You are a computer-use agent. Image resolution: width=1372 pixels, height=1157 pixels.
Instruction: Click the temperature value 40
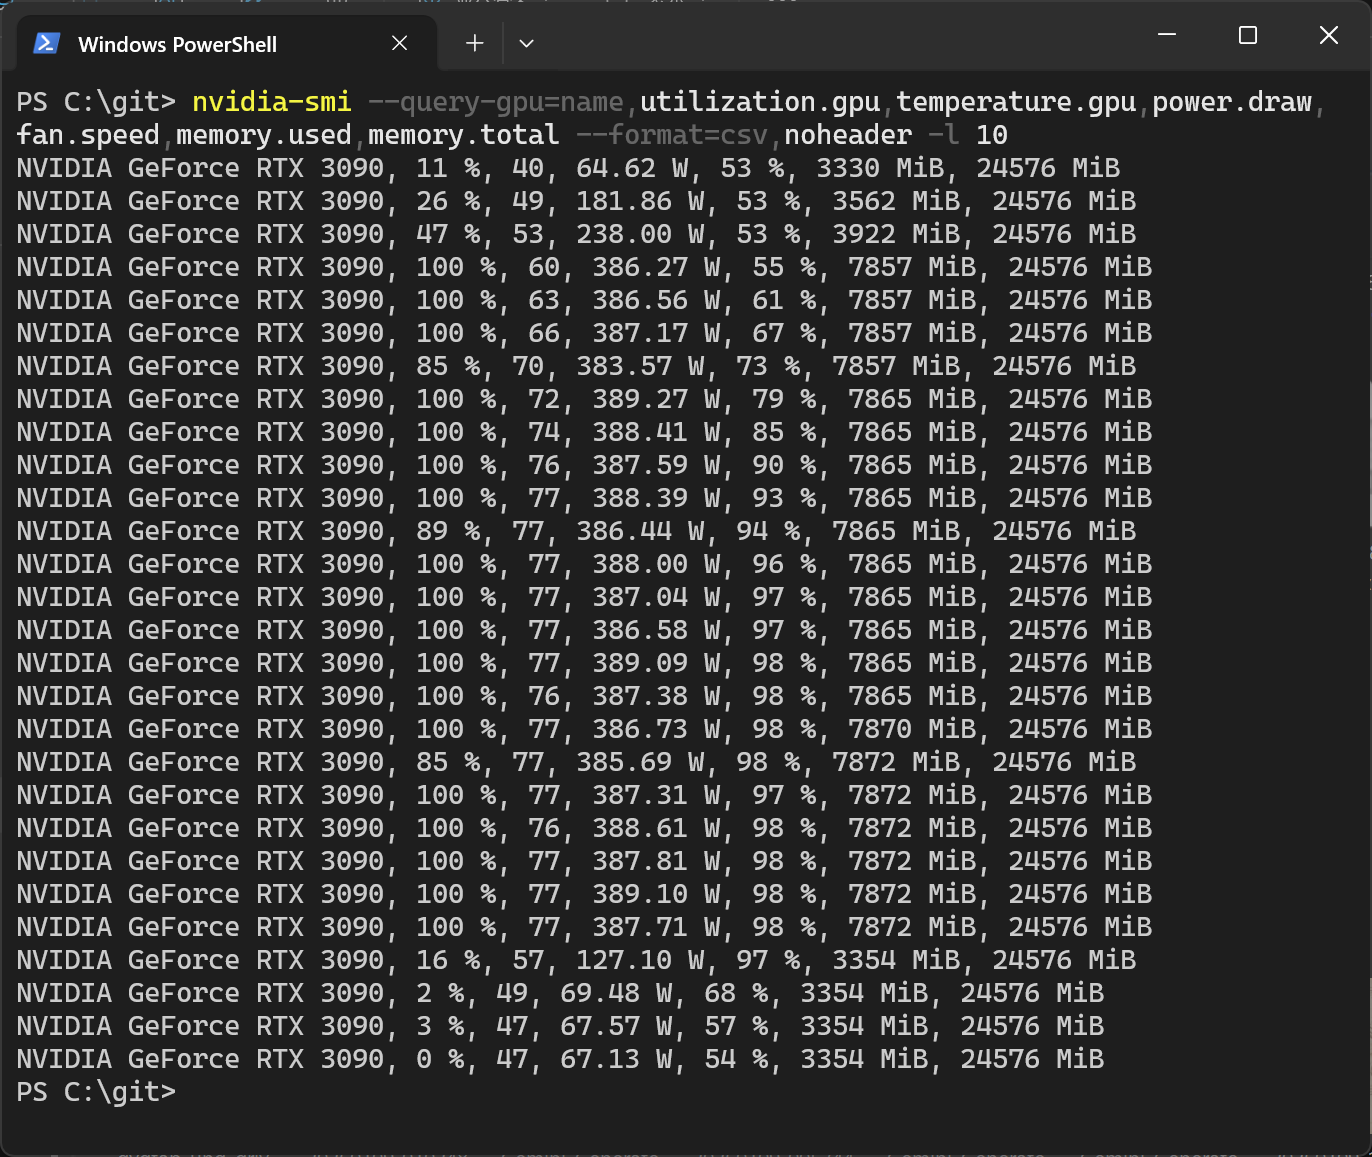[x=528, y=168]
